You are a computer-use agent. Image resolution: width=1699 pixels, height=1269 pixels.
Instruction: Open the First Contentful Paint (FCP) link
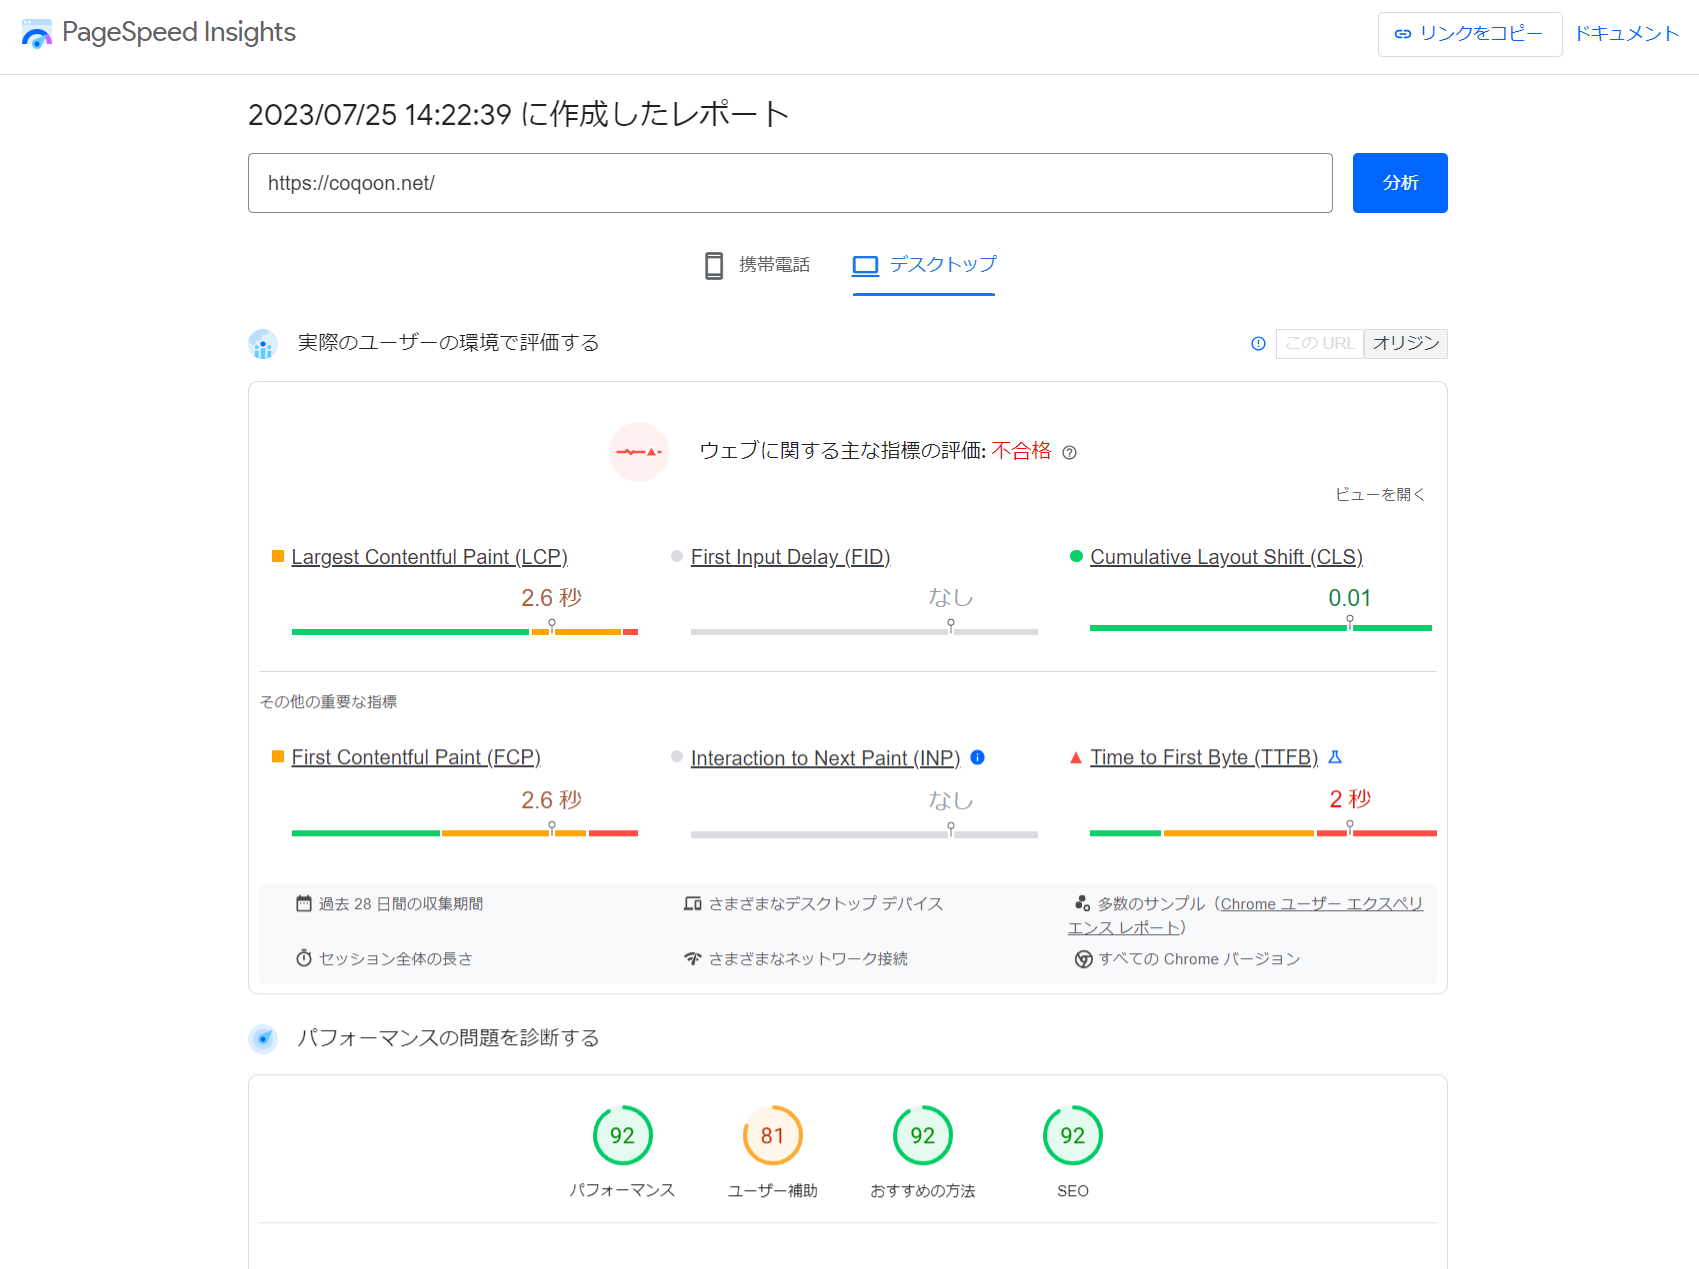(416, 758)
